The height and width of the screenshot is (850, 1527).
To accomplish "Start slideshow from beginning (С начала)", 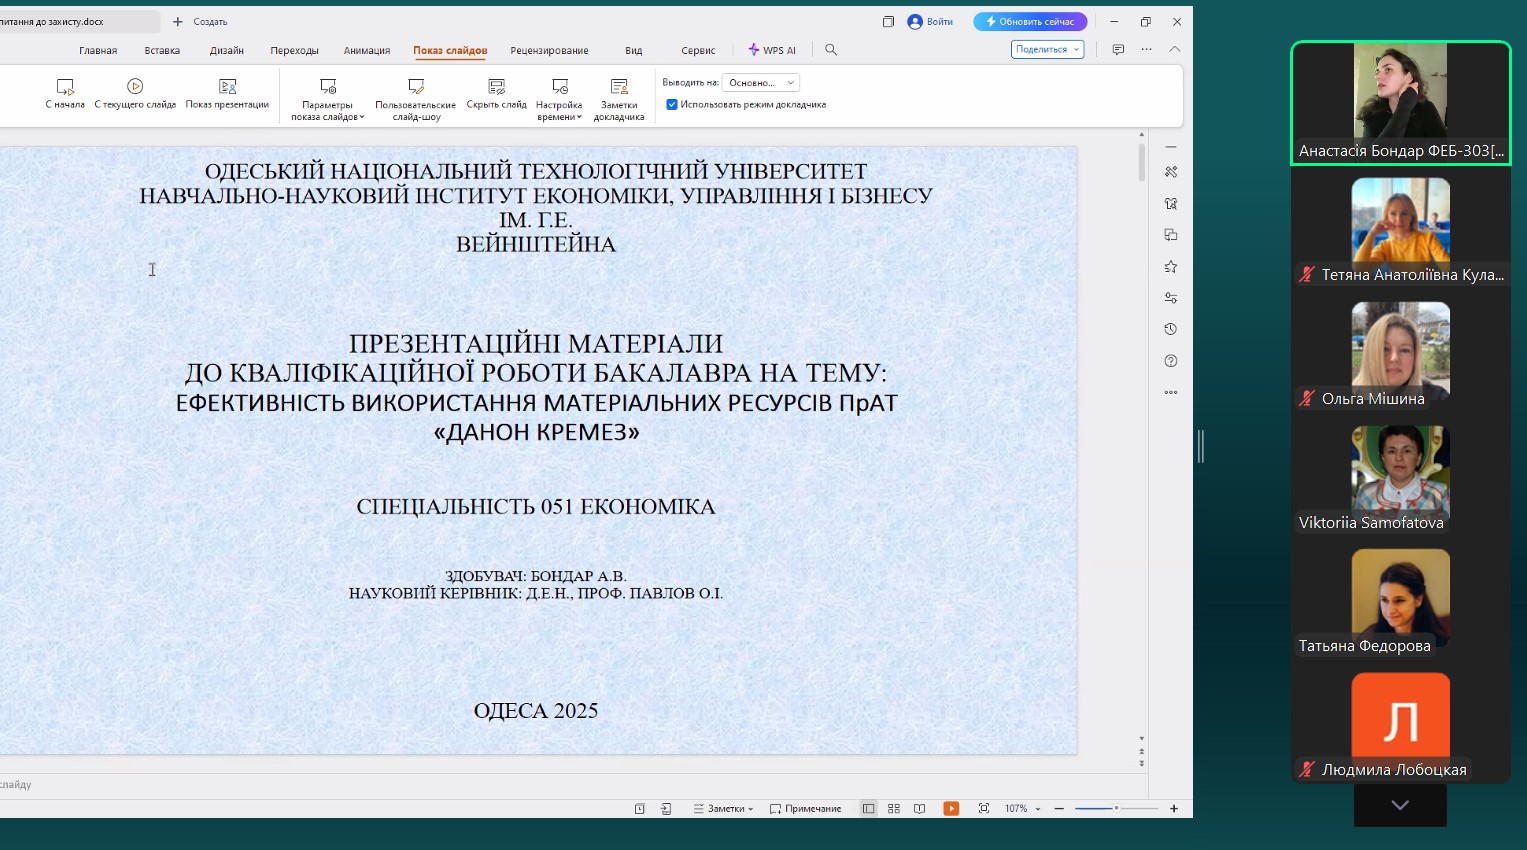I will coord(65,93).
